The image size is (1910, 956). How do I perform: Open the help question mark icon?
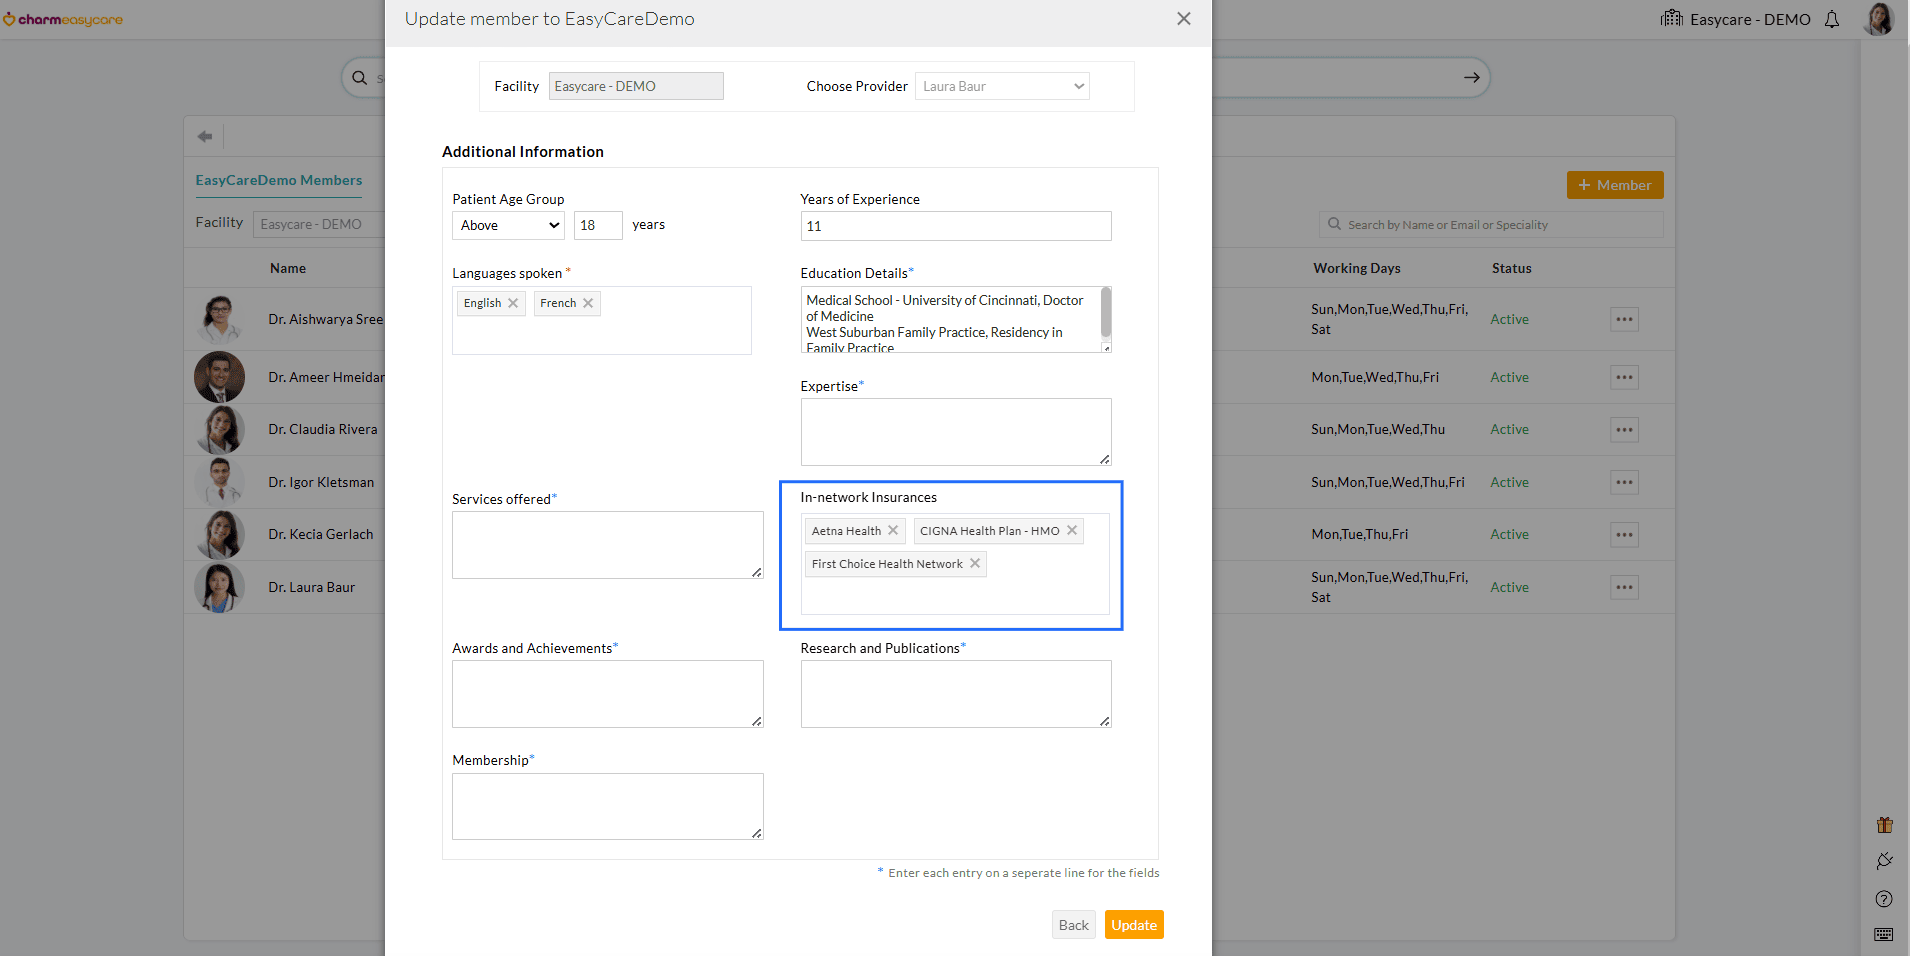tap(1884, 899)
